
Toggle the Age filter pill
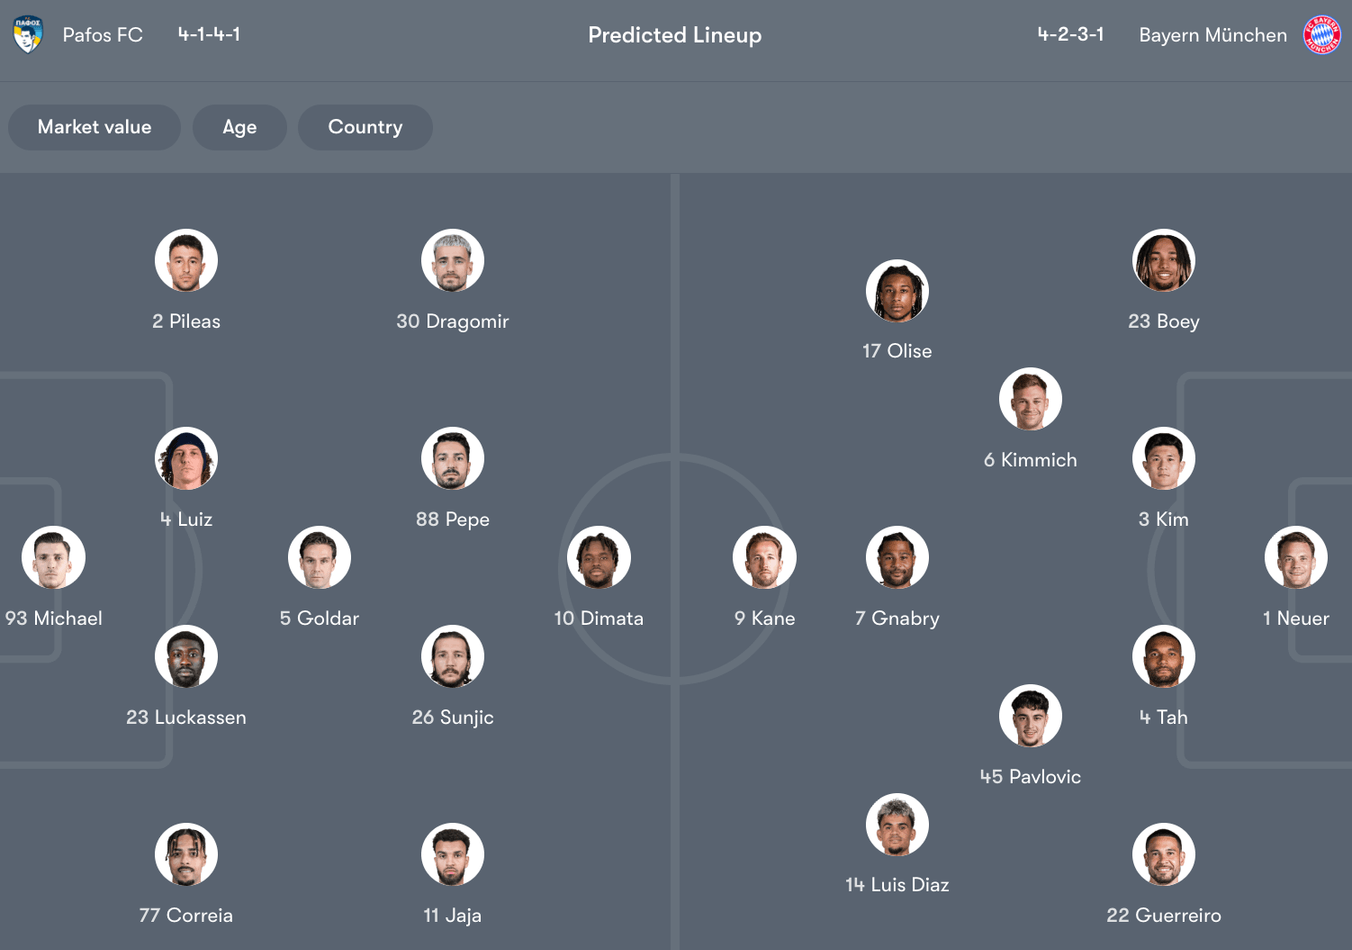(239, 127)
